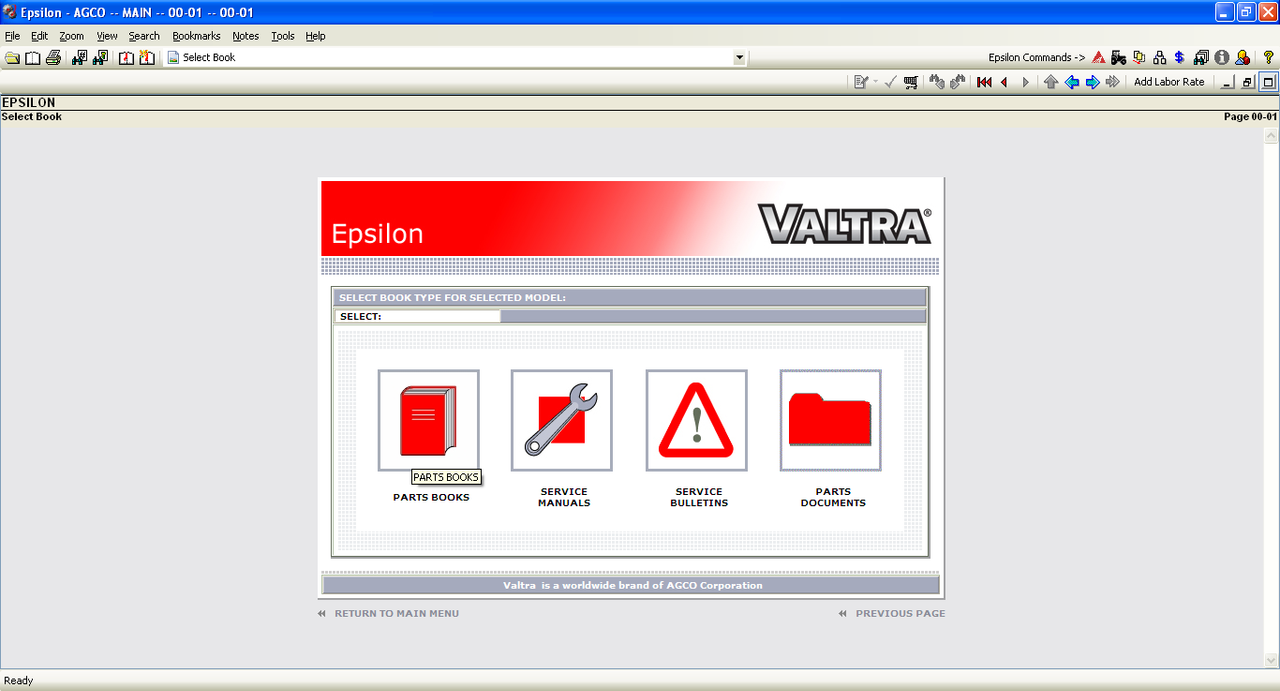Click the SERVICE BULLETINS caption text

click(699, 497)
